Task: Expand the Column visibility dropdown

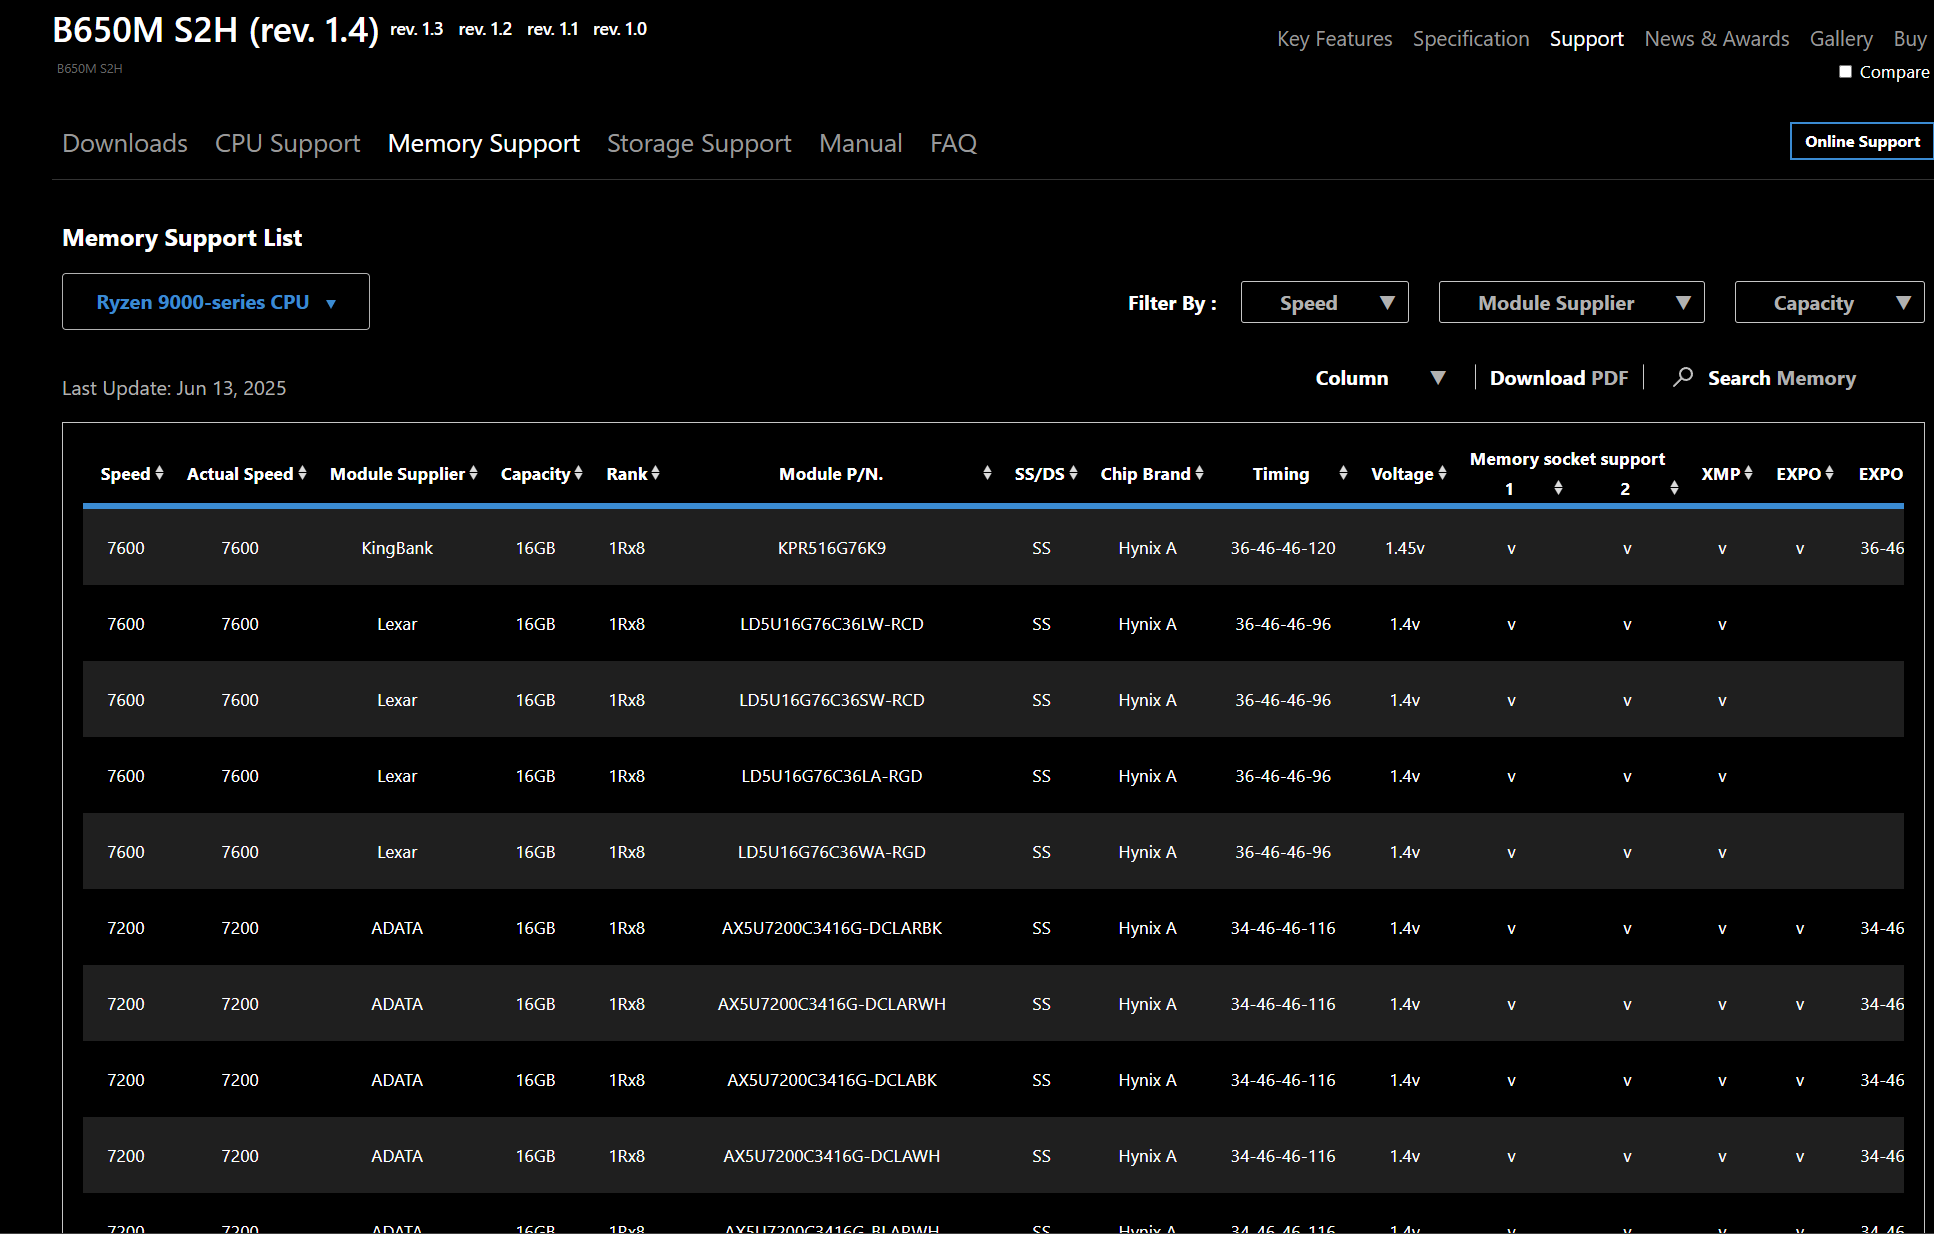Action: [1380, 378]
